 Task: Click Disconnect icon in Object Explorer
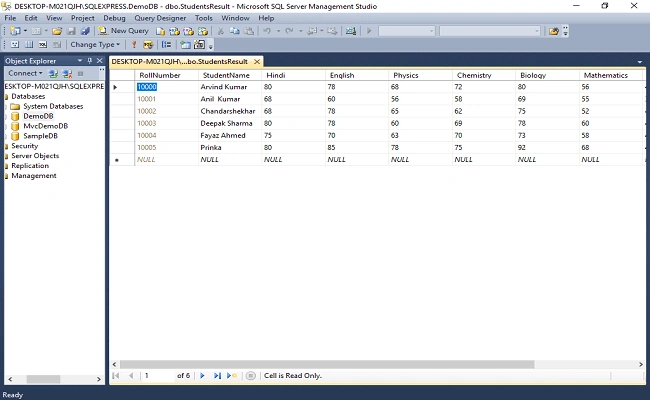(x=67, y=74)
